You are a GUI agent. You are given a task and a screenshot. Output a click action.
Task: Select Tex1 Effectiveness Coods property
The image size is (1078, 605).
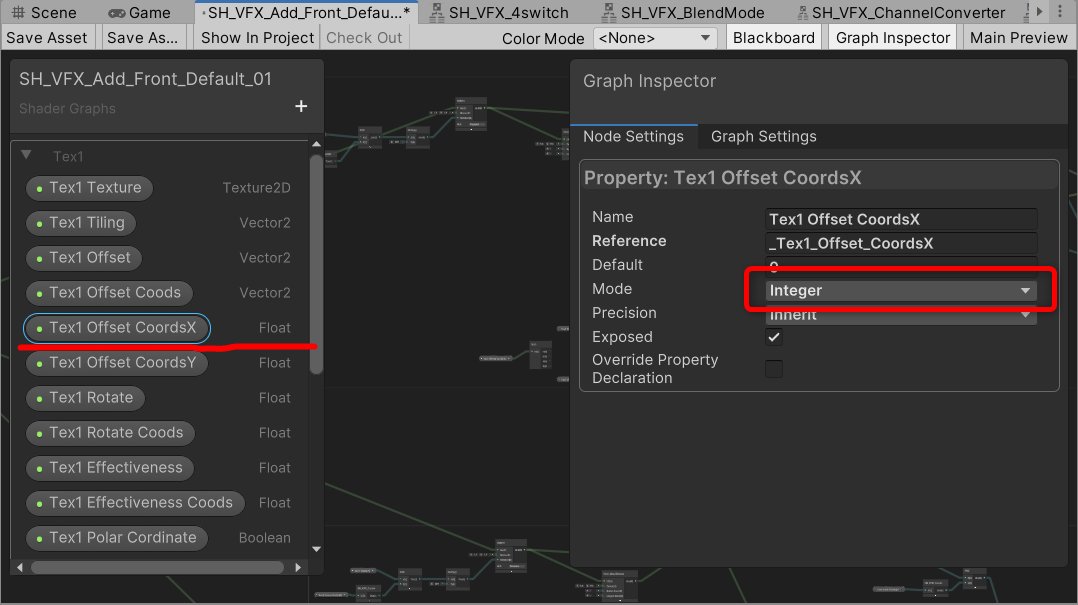pos(135,503)
